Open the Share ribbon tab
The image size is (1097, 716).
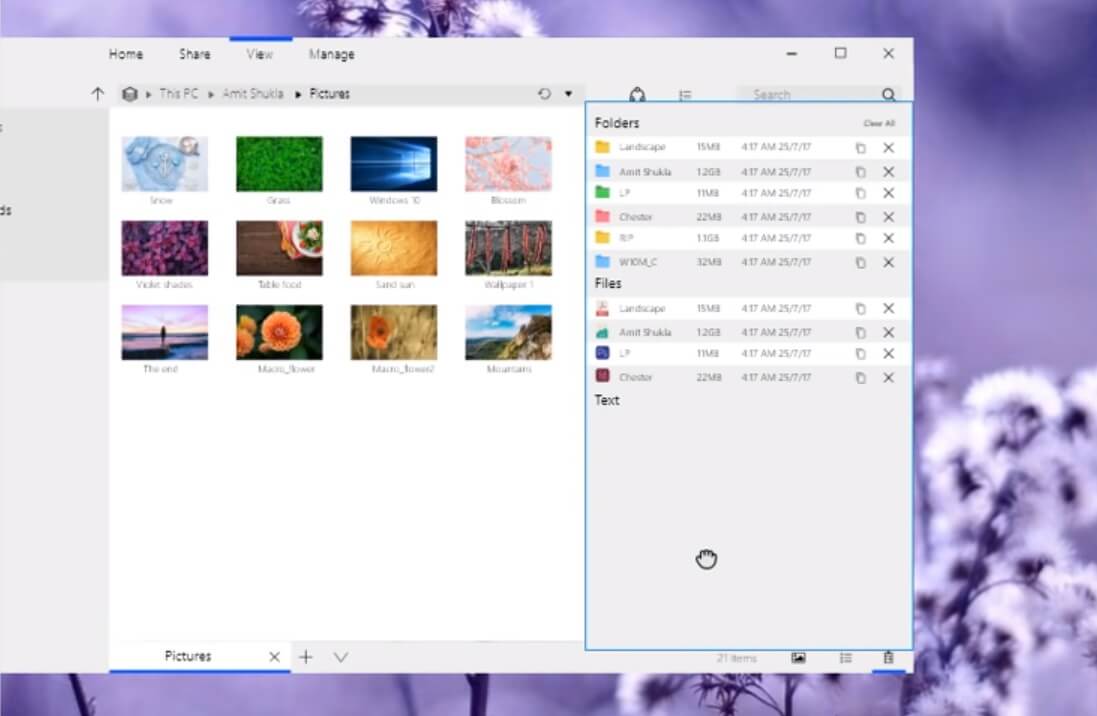[194, 54]
